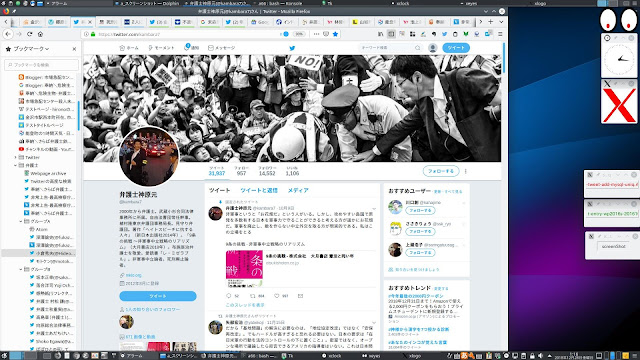Show this thread (このスレッドを表示)

(x=245, y=305)
